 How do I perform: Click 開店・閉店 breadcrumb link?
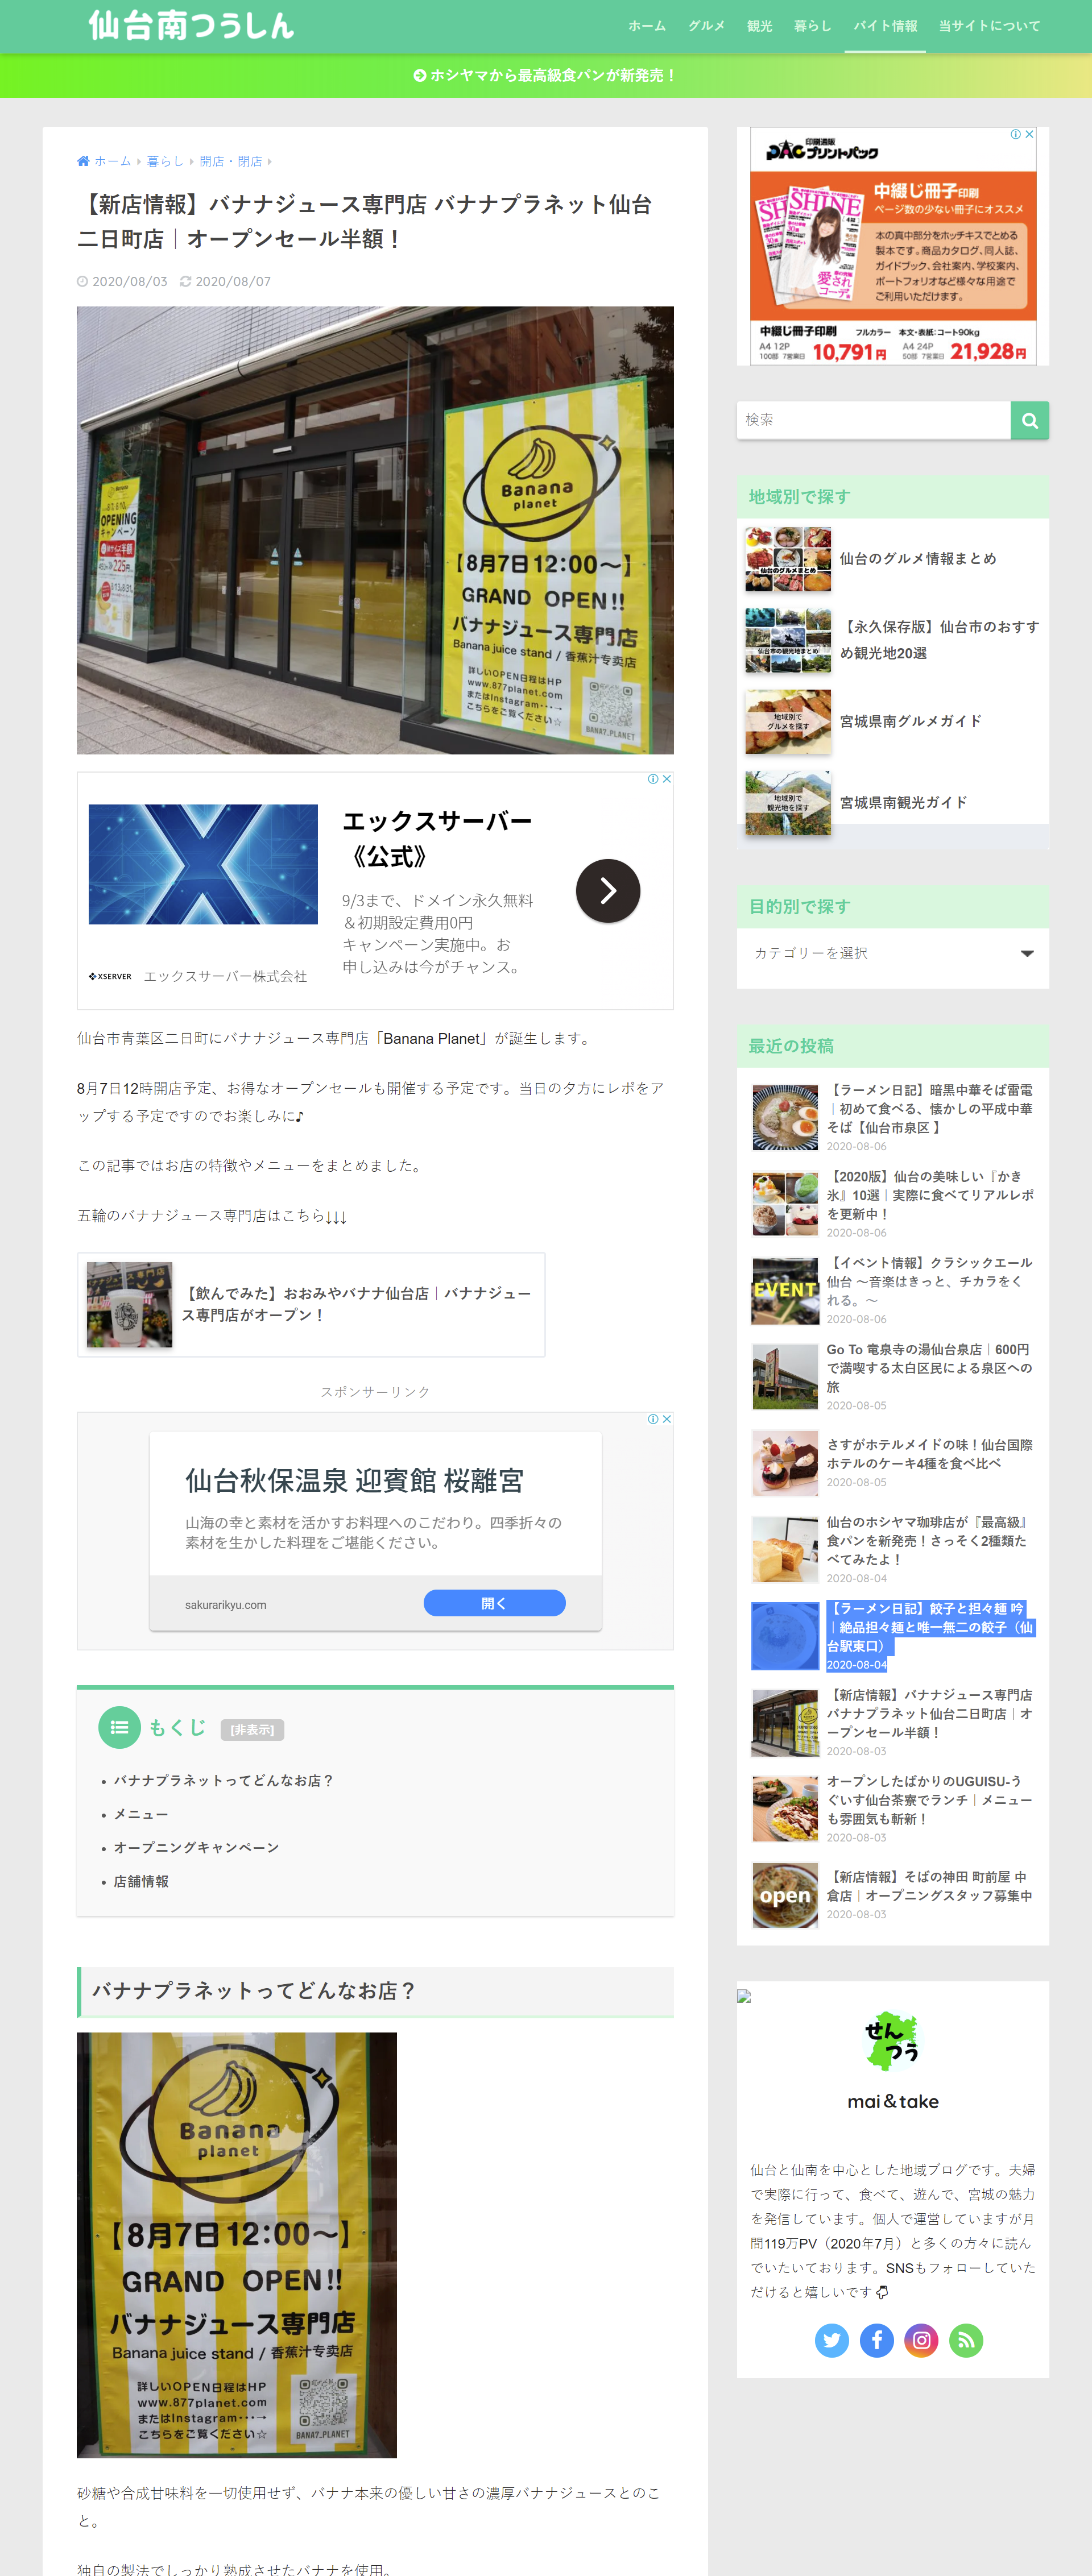coord(230,161)
